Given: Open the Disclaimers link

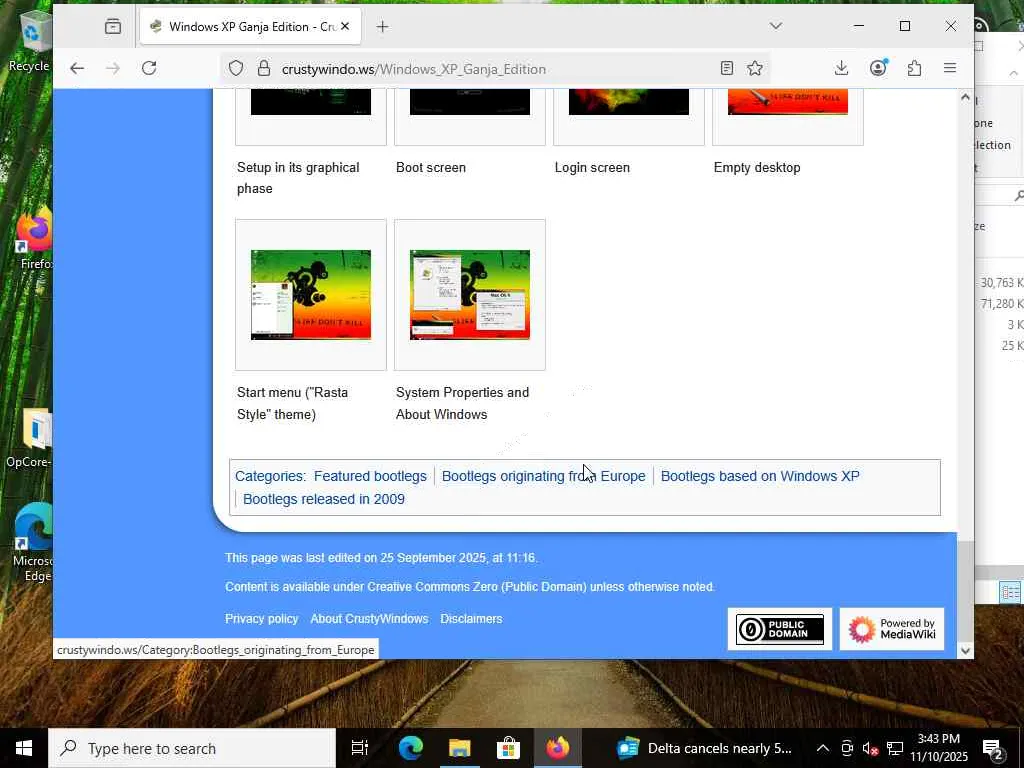Looking at the screenshot, I should pyautogui.click(x=471, y=618).
